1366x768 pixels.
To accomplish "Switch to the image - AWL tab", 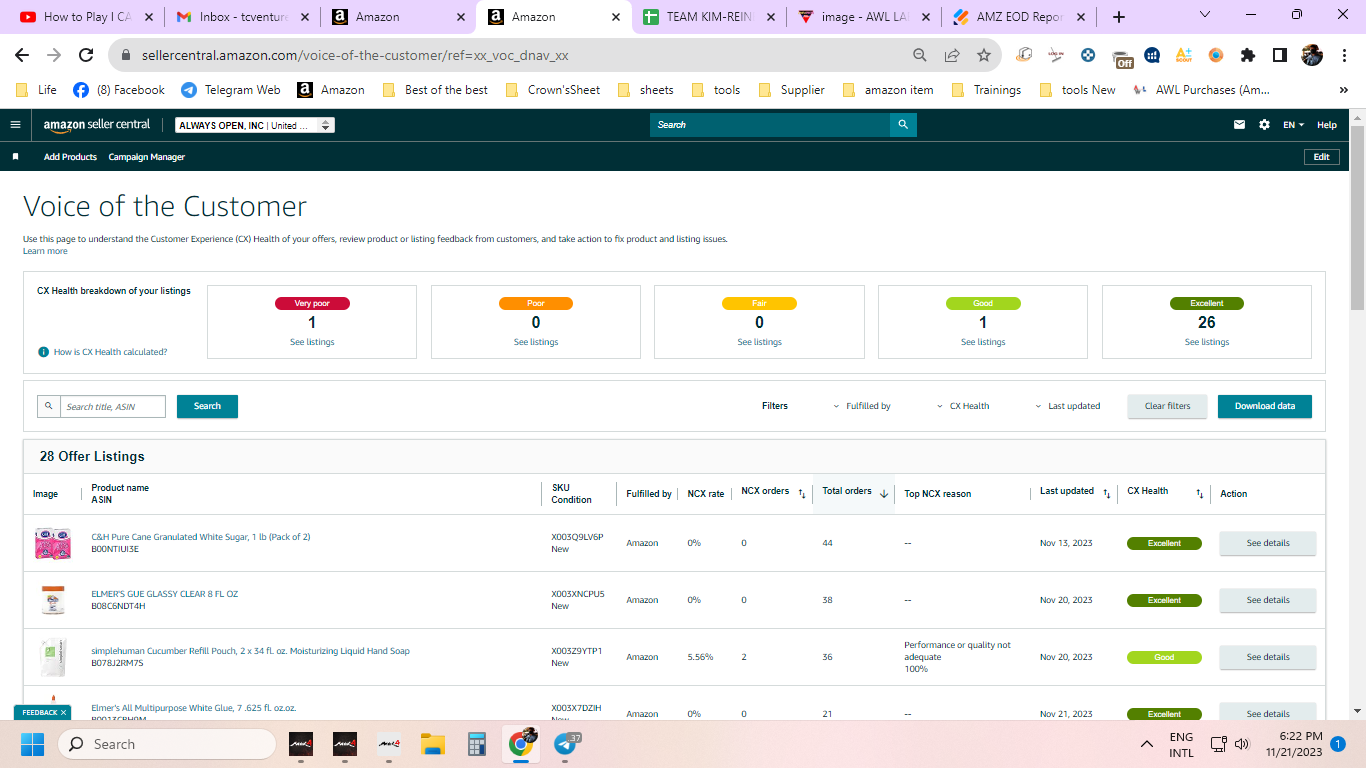I will pos(866,17).
